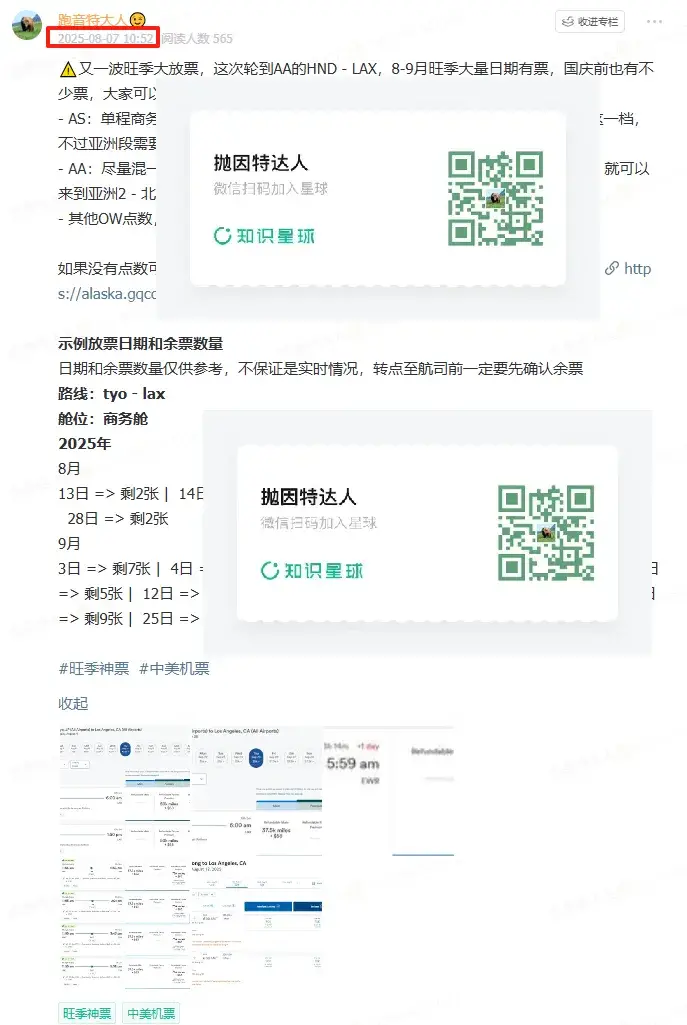Click the 9月 month label
The width and height of the screenshot is (687, 1025).
pyautogui.click(x=69, y=543)
